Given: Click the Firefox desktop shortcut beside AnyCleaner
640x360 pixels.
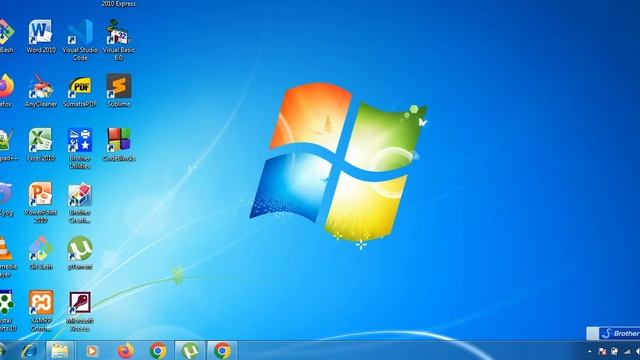Looking at the screenshot, I should click(6, 90).
